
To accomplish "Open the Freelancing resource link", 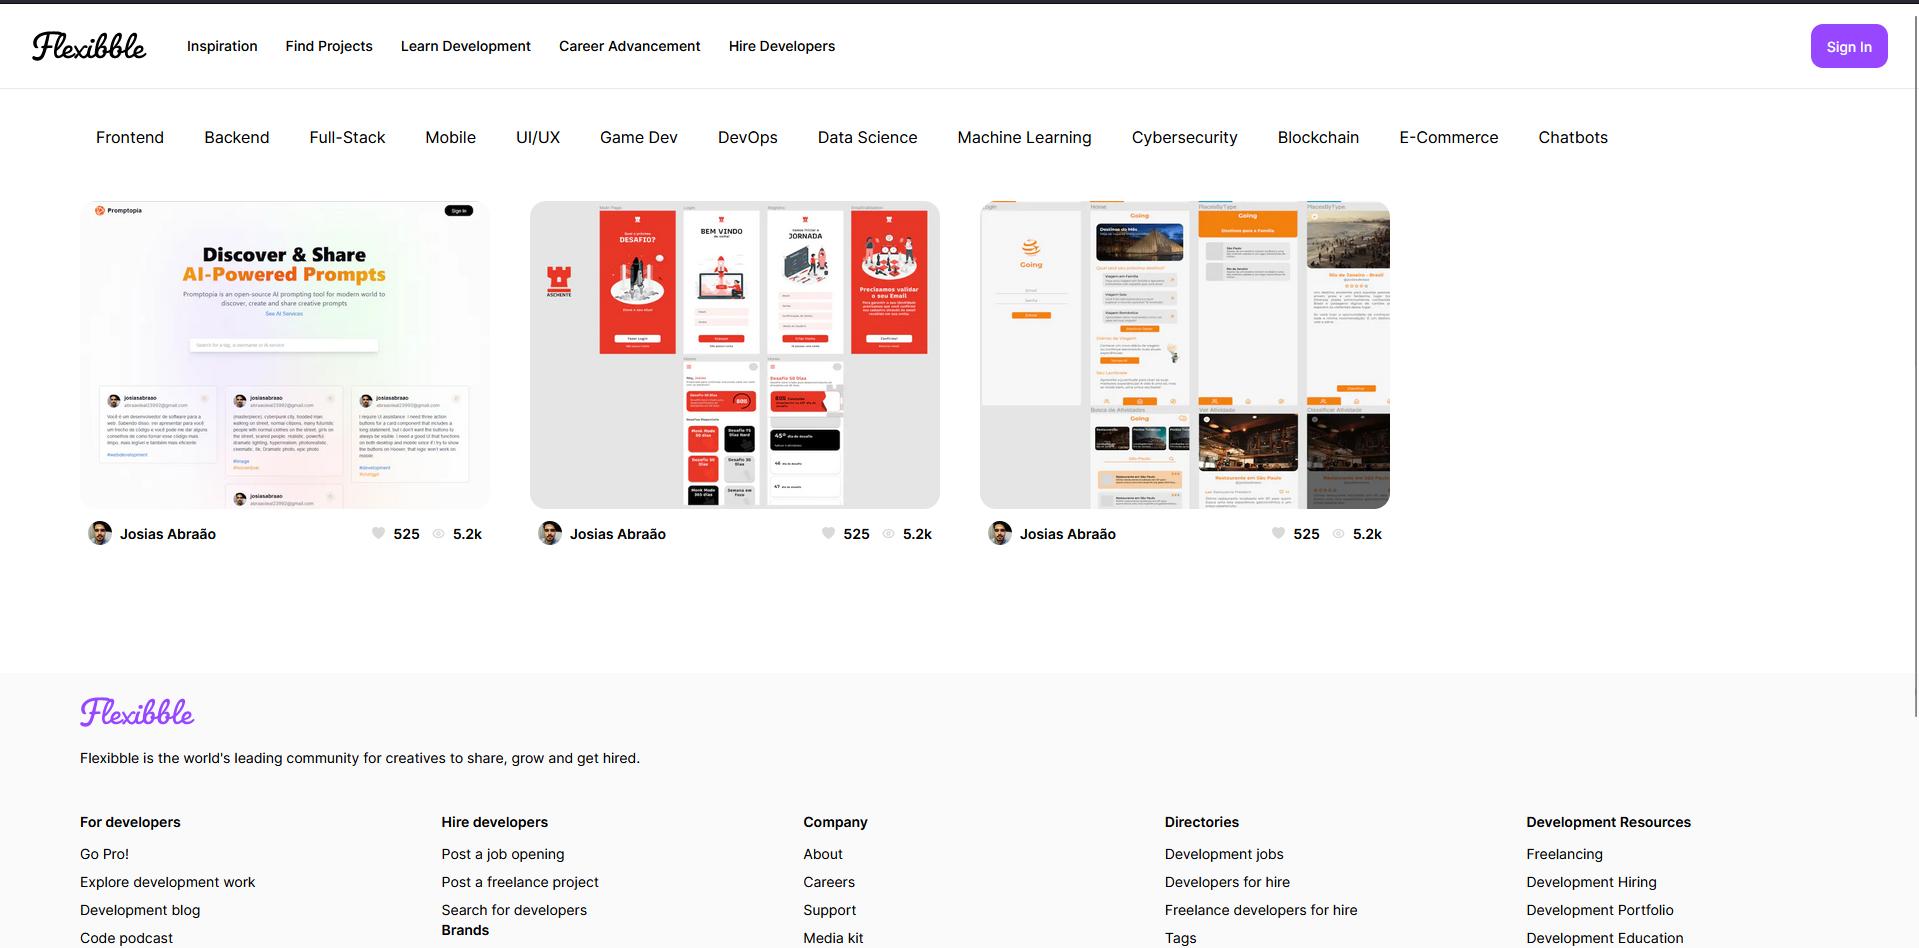I will point(1564,854).
